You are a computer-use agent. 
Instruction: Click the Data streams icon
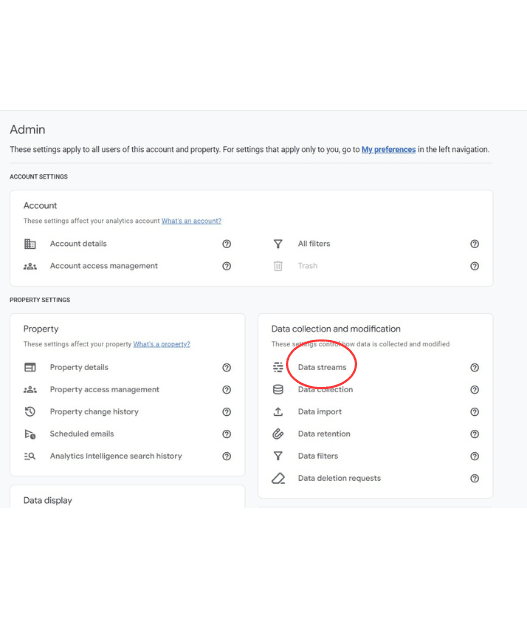(x=278, y=367)
